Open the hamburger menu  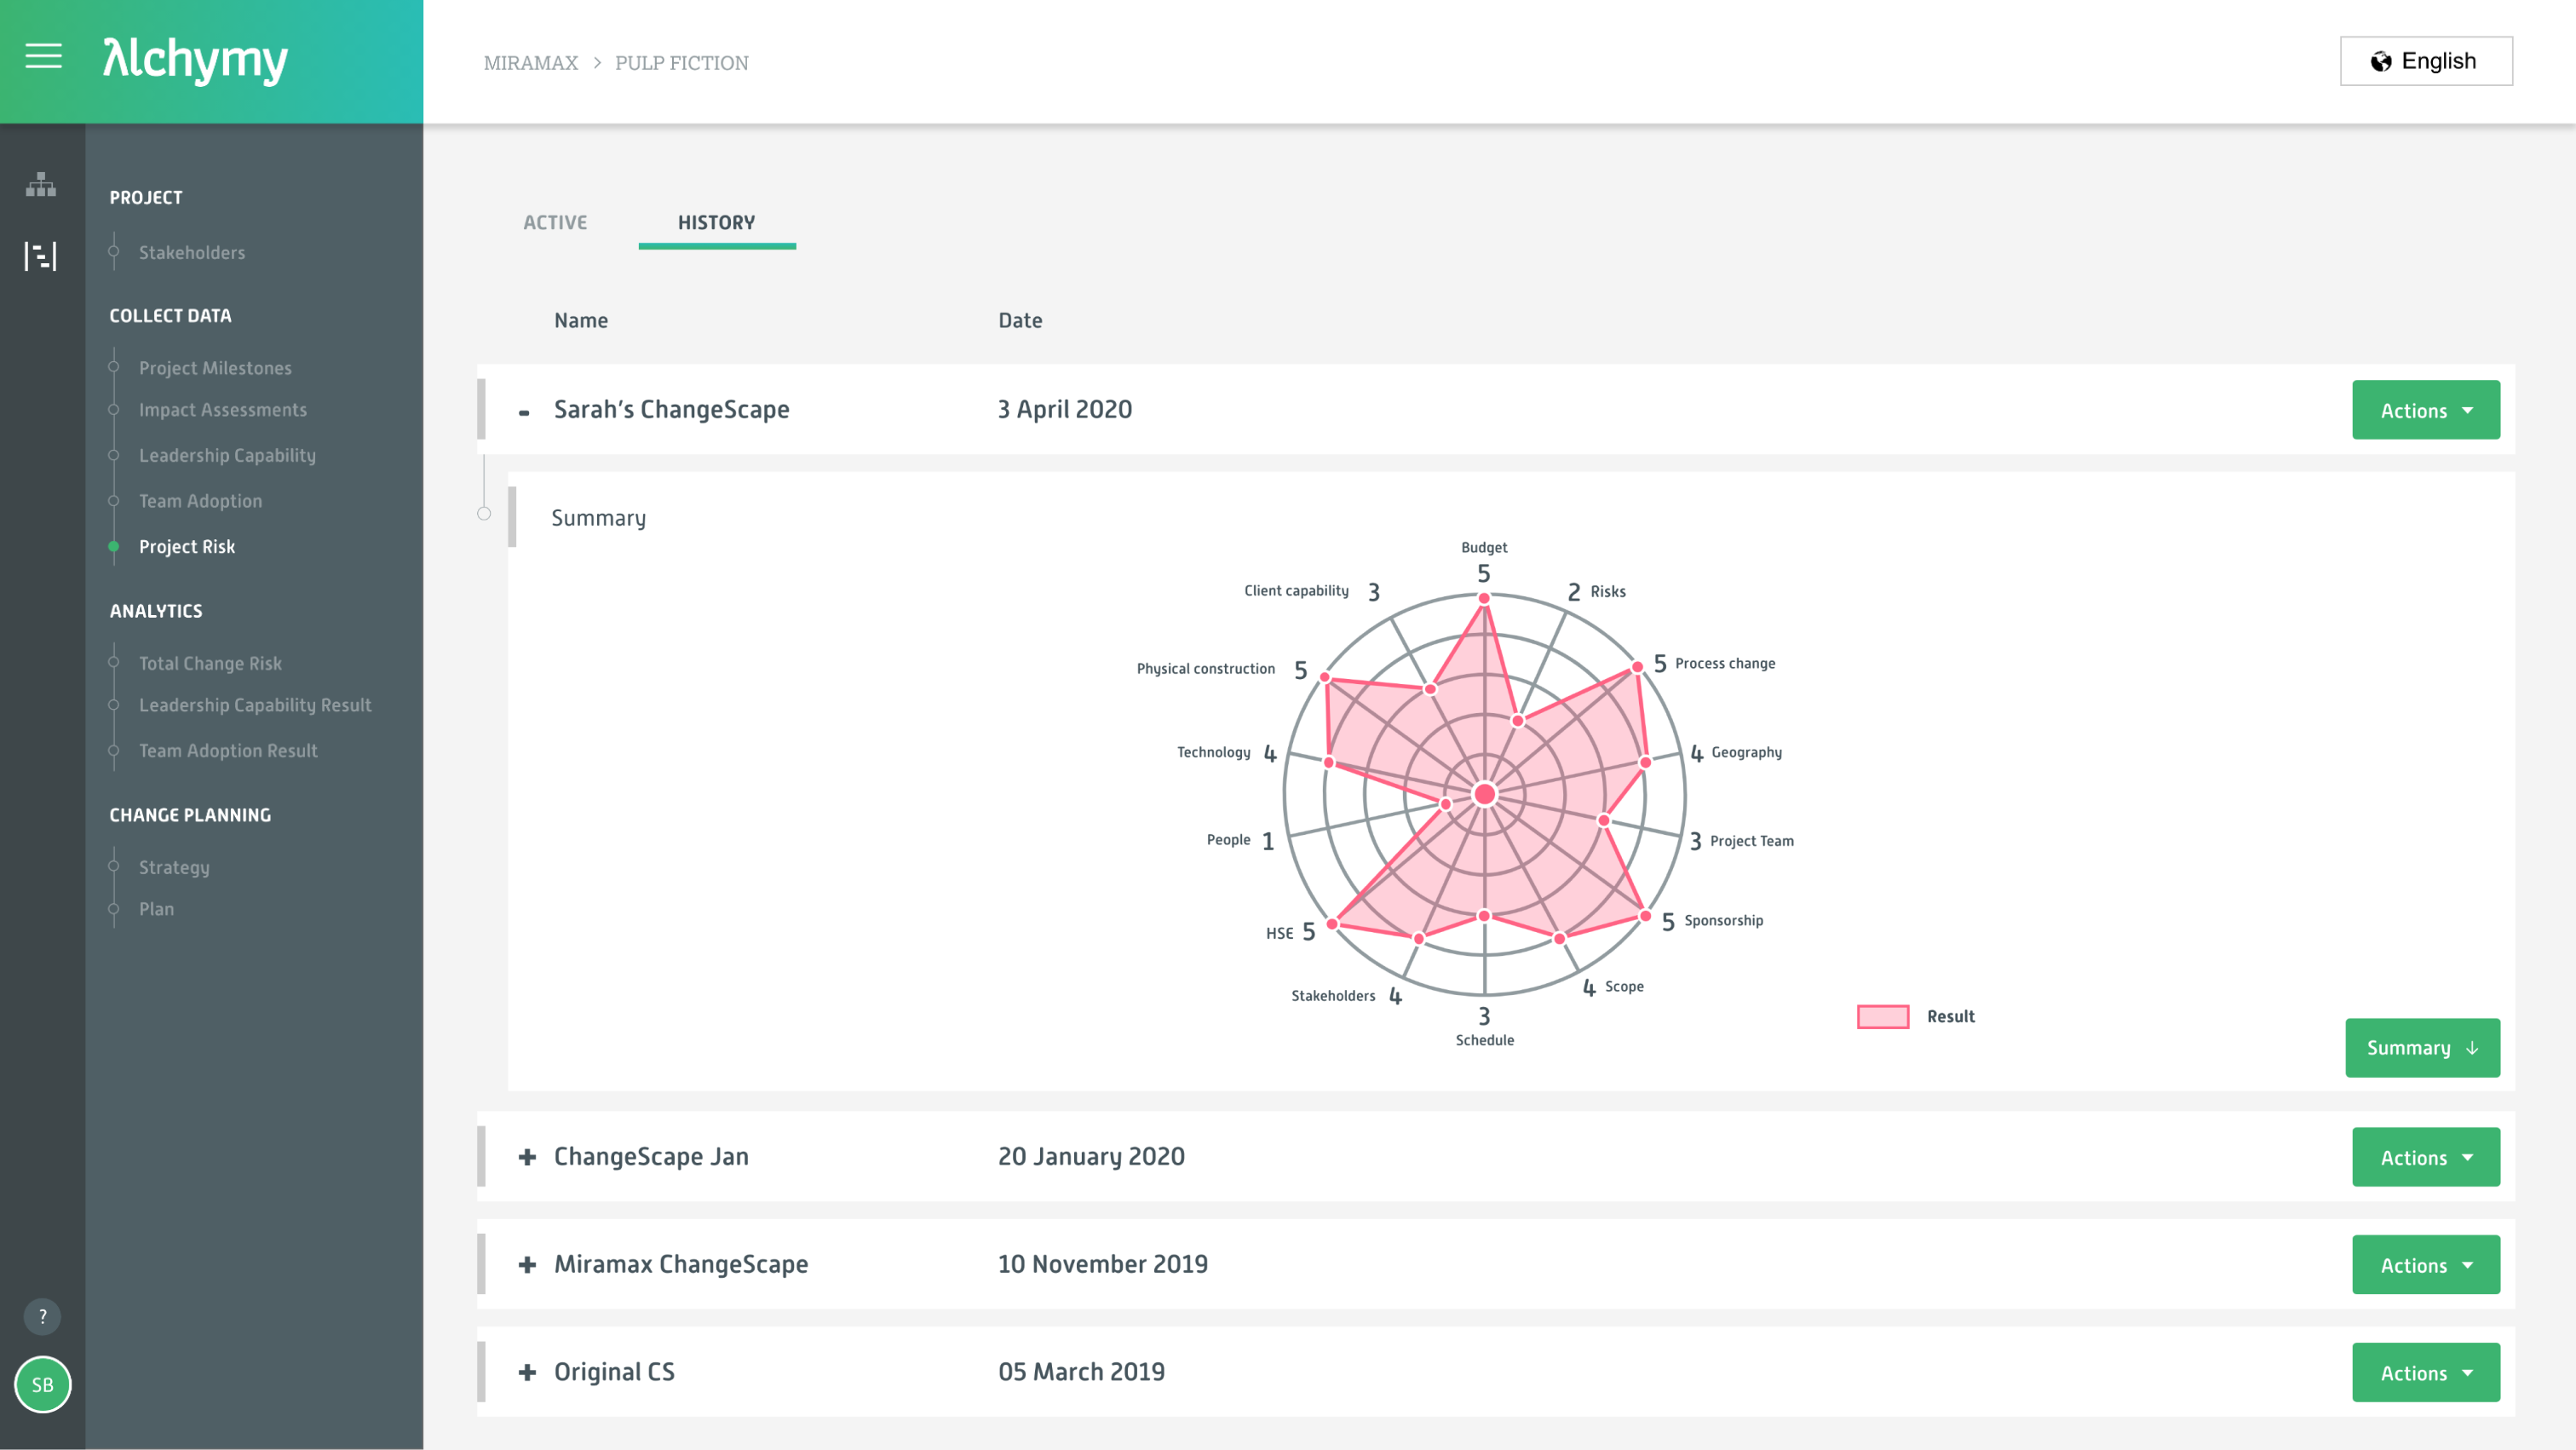coord(43,56)
